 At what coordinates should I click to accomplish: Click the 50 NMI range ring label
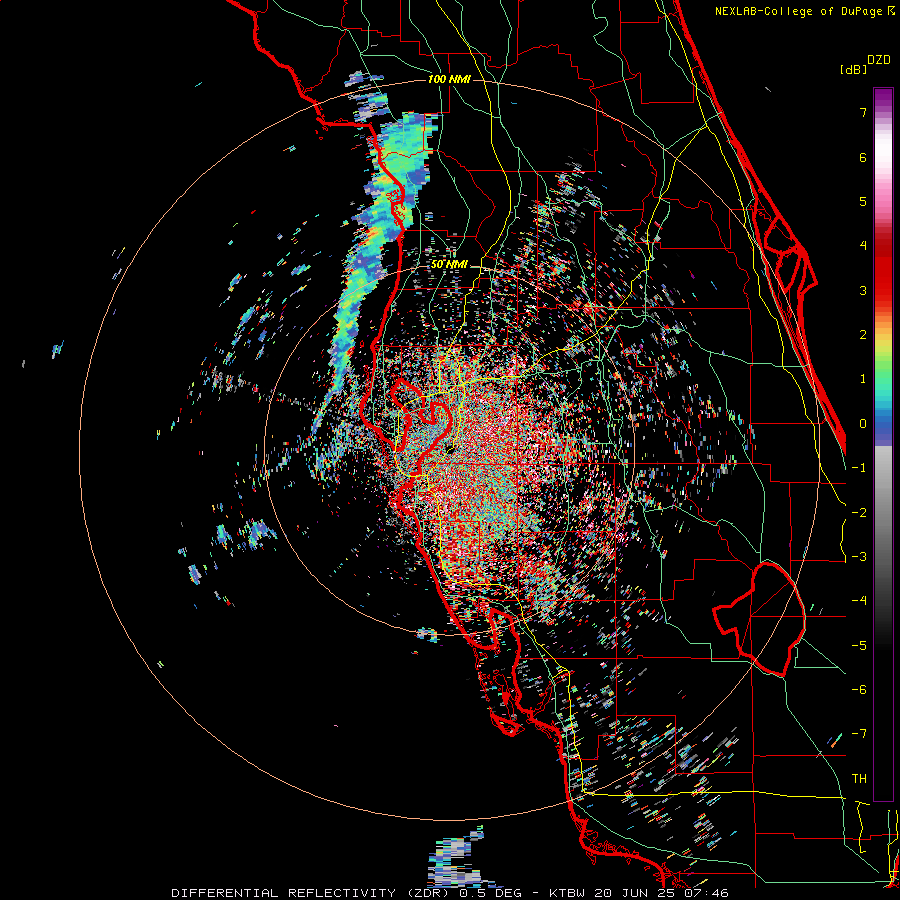449,265
